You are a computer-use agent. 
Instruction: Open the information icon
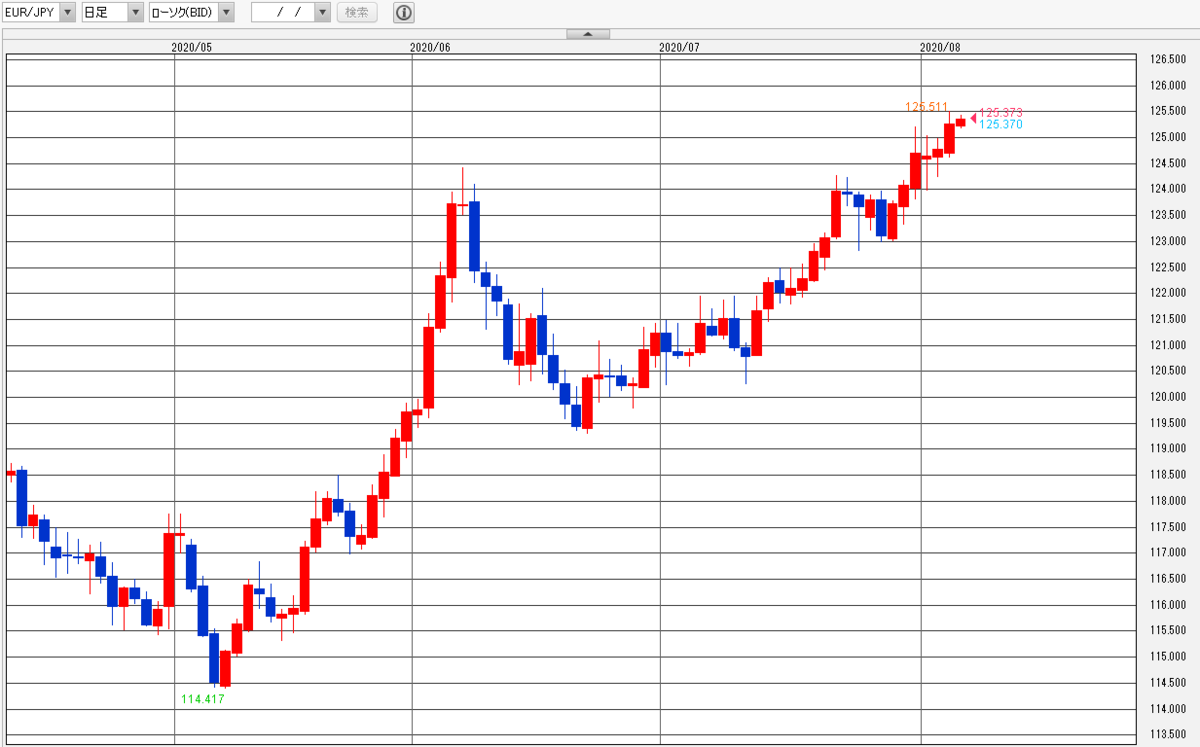[403, 13]
